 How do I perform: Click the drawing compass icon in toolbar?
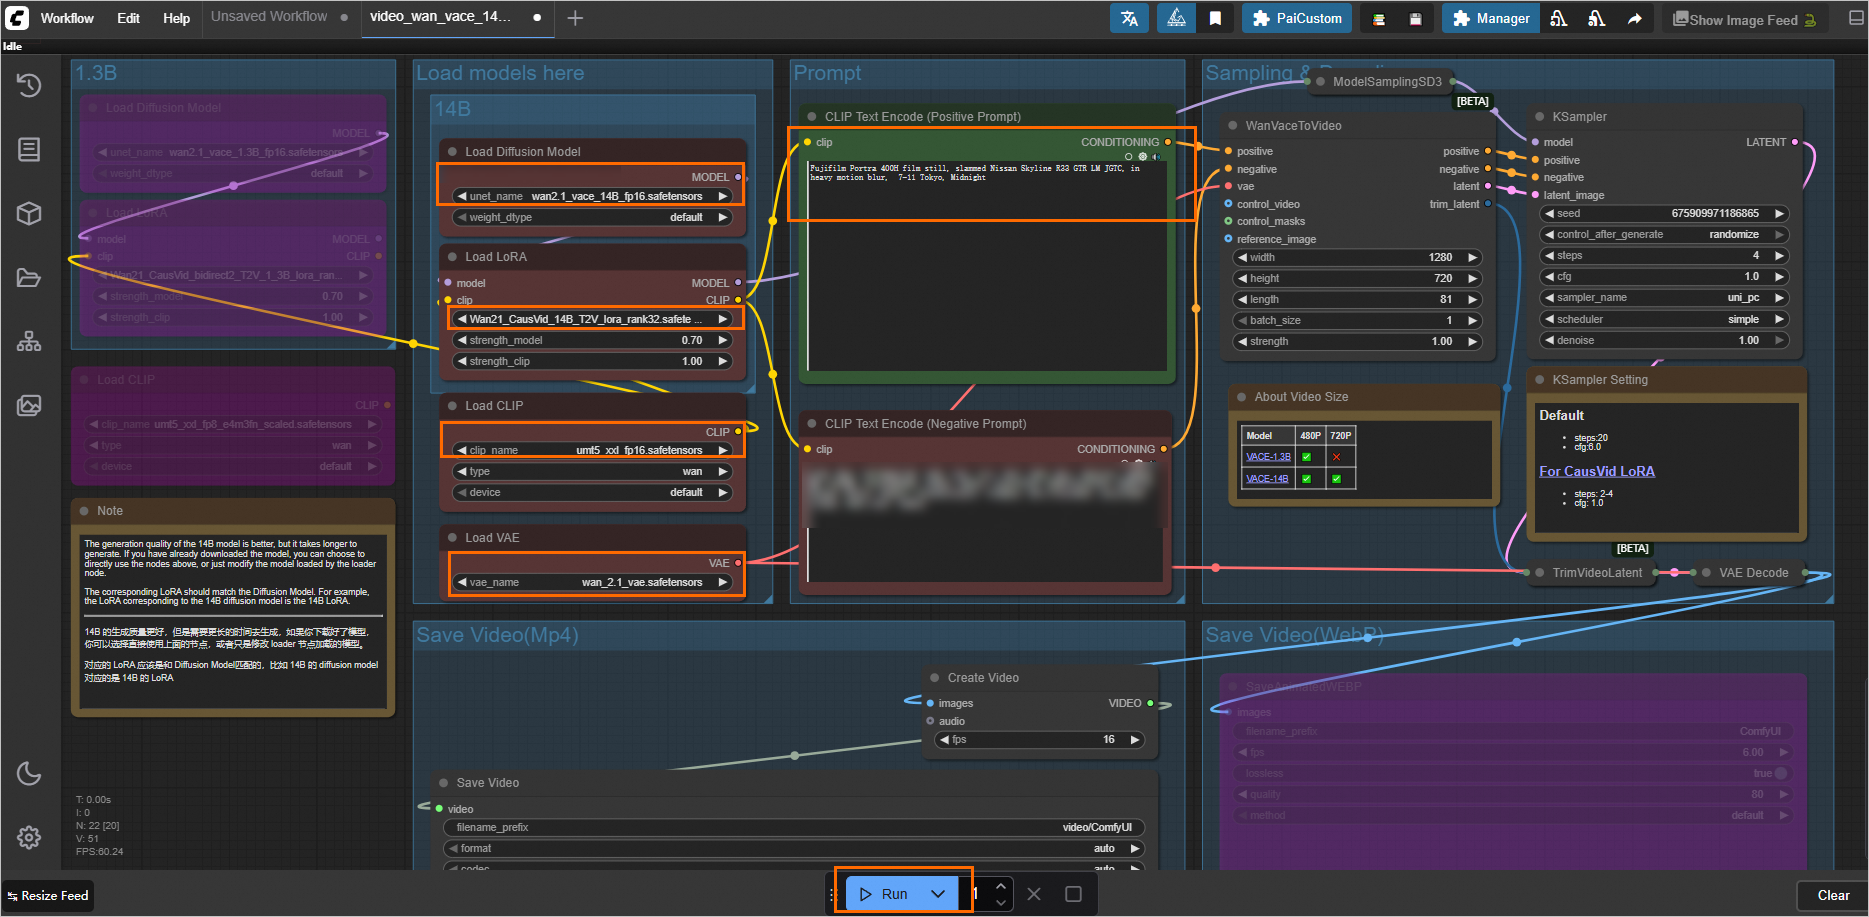click(1177, 18)
